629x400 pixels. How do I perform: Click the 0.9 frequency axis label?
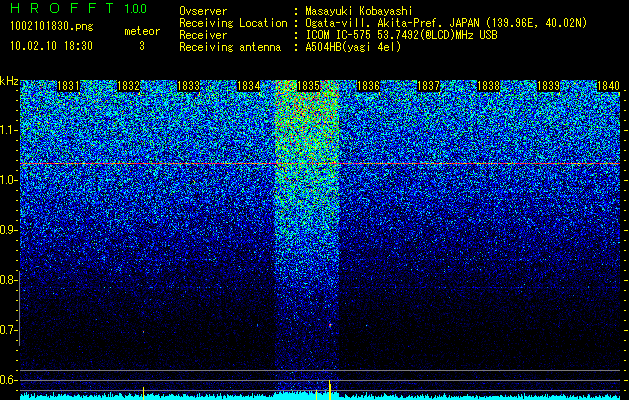coord(8,230)
